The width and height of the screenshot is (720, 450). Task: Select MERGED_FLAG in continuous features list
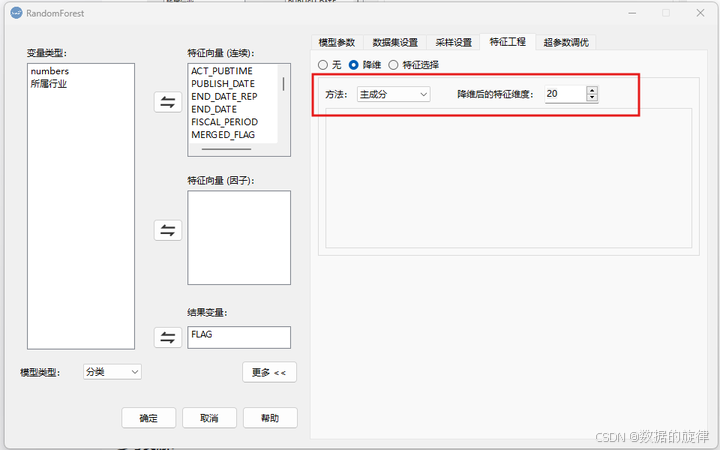point(223,135)
